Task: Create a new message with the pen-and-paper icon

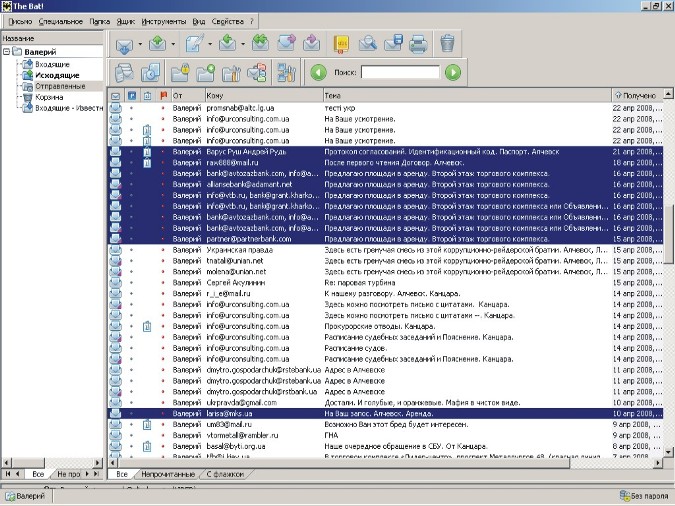Action: point(195,43)
